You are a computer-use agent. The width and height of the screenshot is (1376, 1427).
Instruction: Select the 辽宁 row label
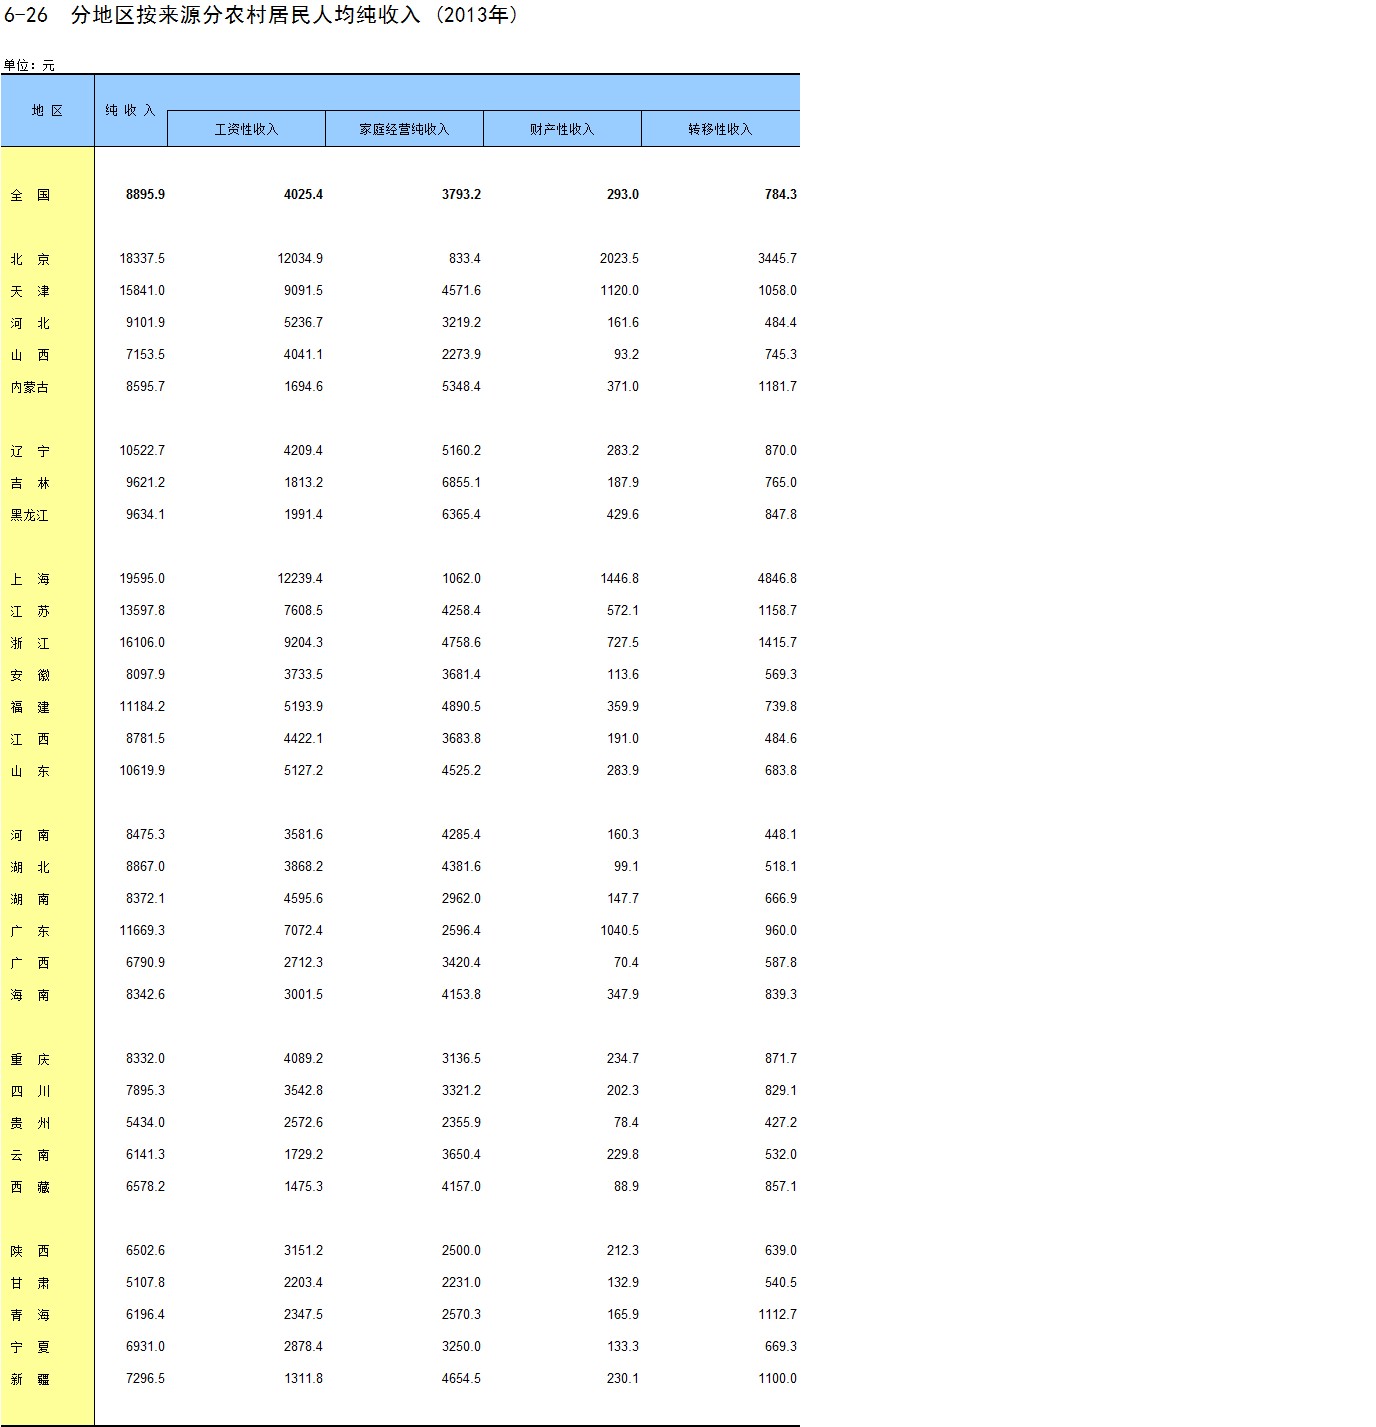pos(30,451)
